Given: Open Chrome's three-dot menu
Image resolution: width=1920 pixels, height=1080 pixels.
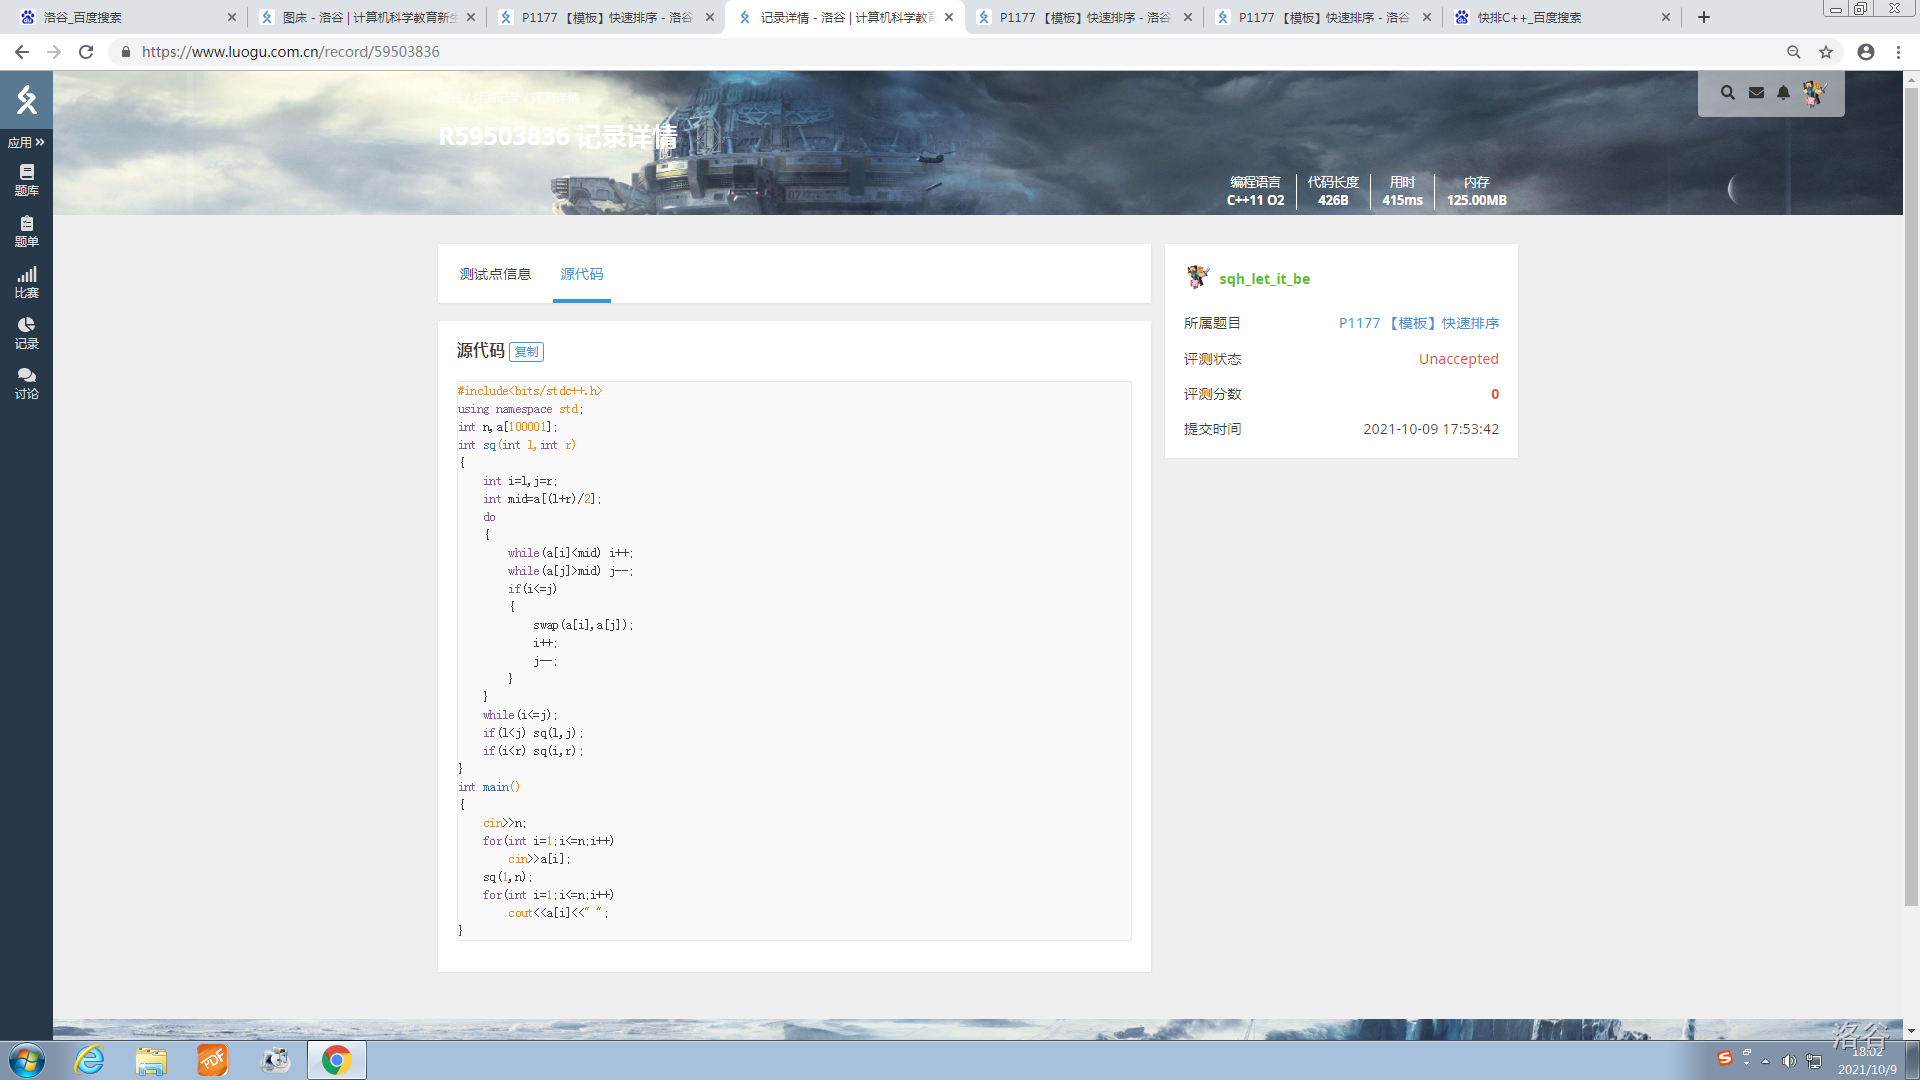Looking at the screenshot, I should click(x=1898, y=52).
